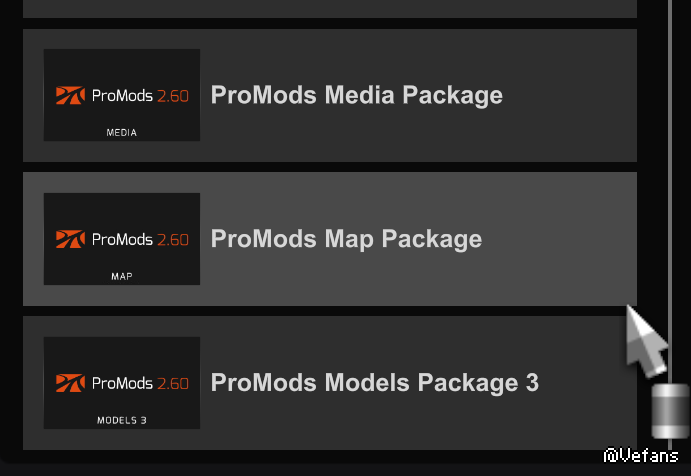
Task: Select the "ProMods Map Package" title
Action: [346, 239]
